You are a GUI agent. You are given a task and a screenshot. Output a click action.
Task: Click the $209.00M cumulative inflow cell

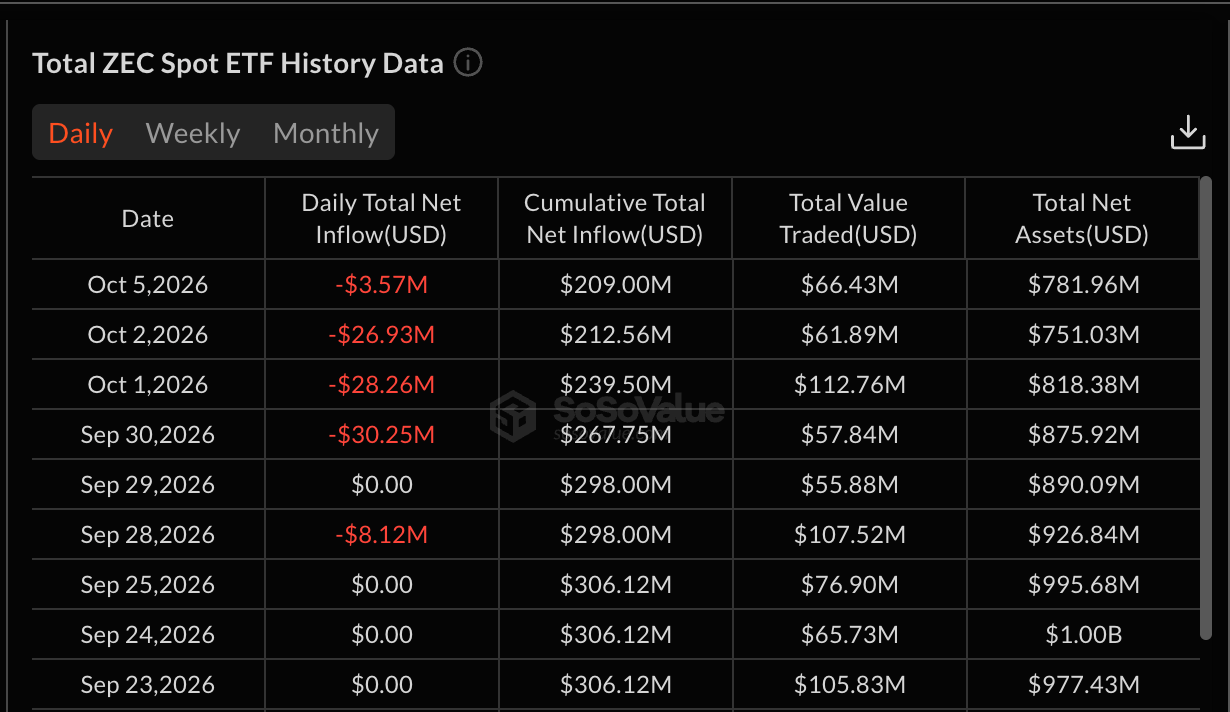(x=615, y=285)
